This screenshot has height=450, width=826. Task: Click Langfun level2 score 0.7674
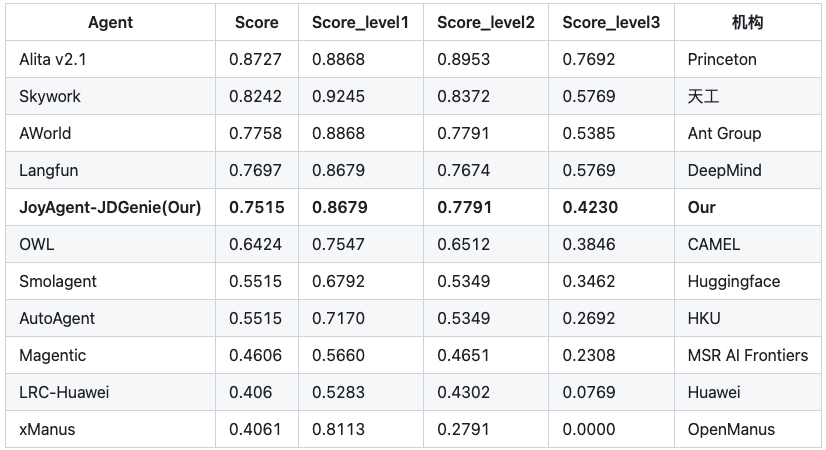pos(464,170)
